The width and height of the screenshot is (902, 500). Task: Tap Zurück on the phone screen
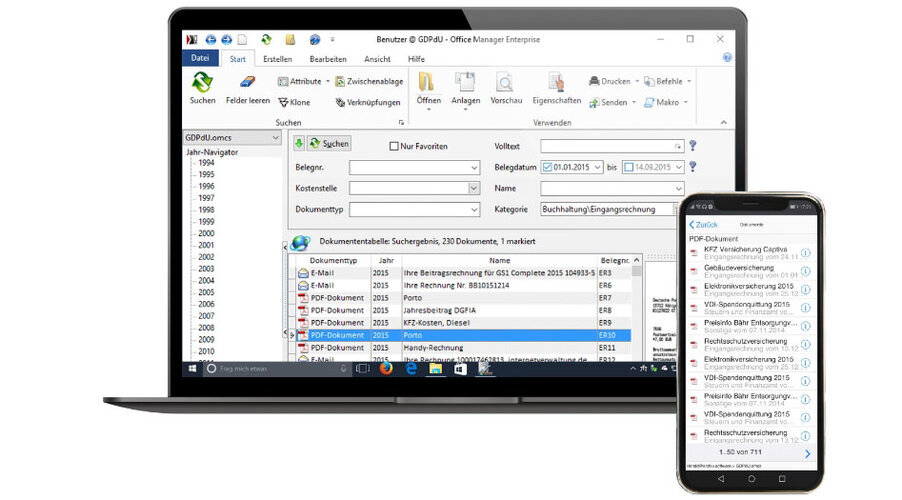[x=703, y=224]
